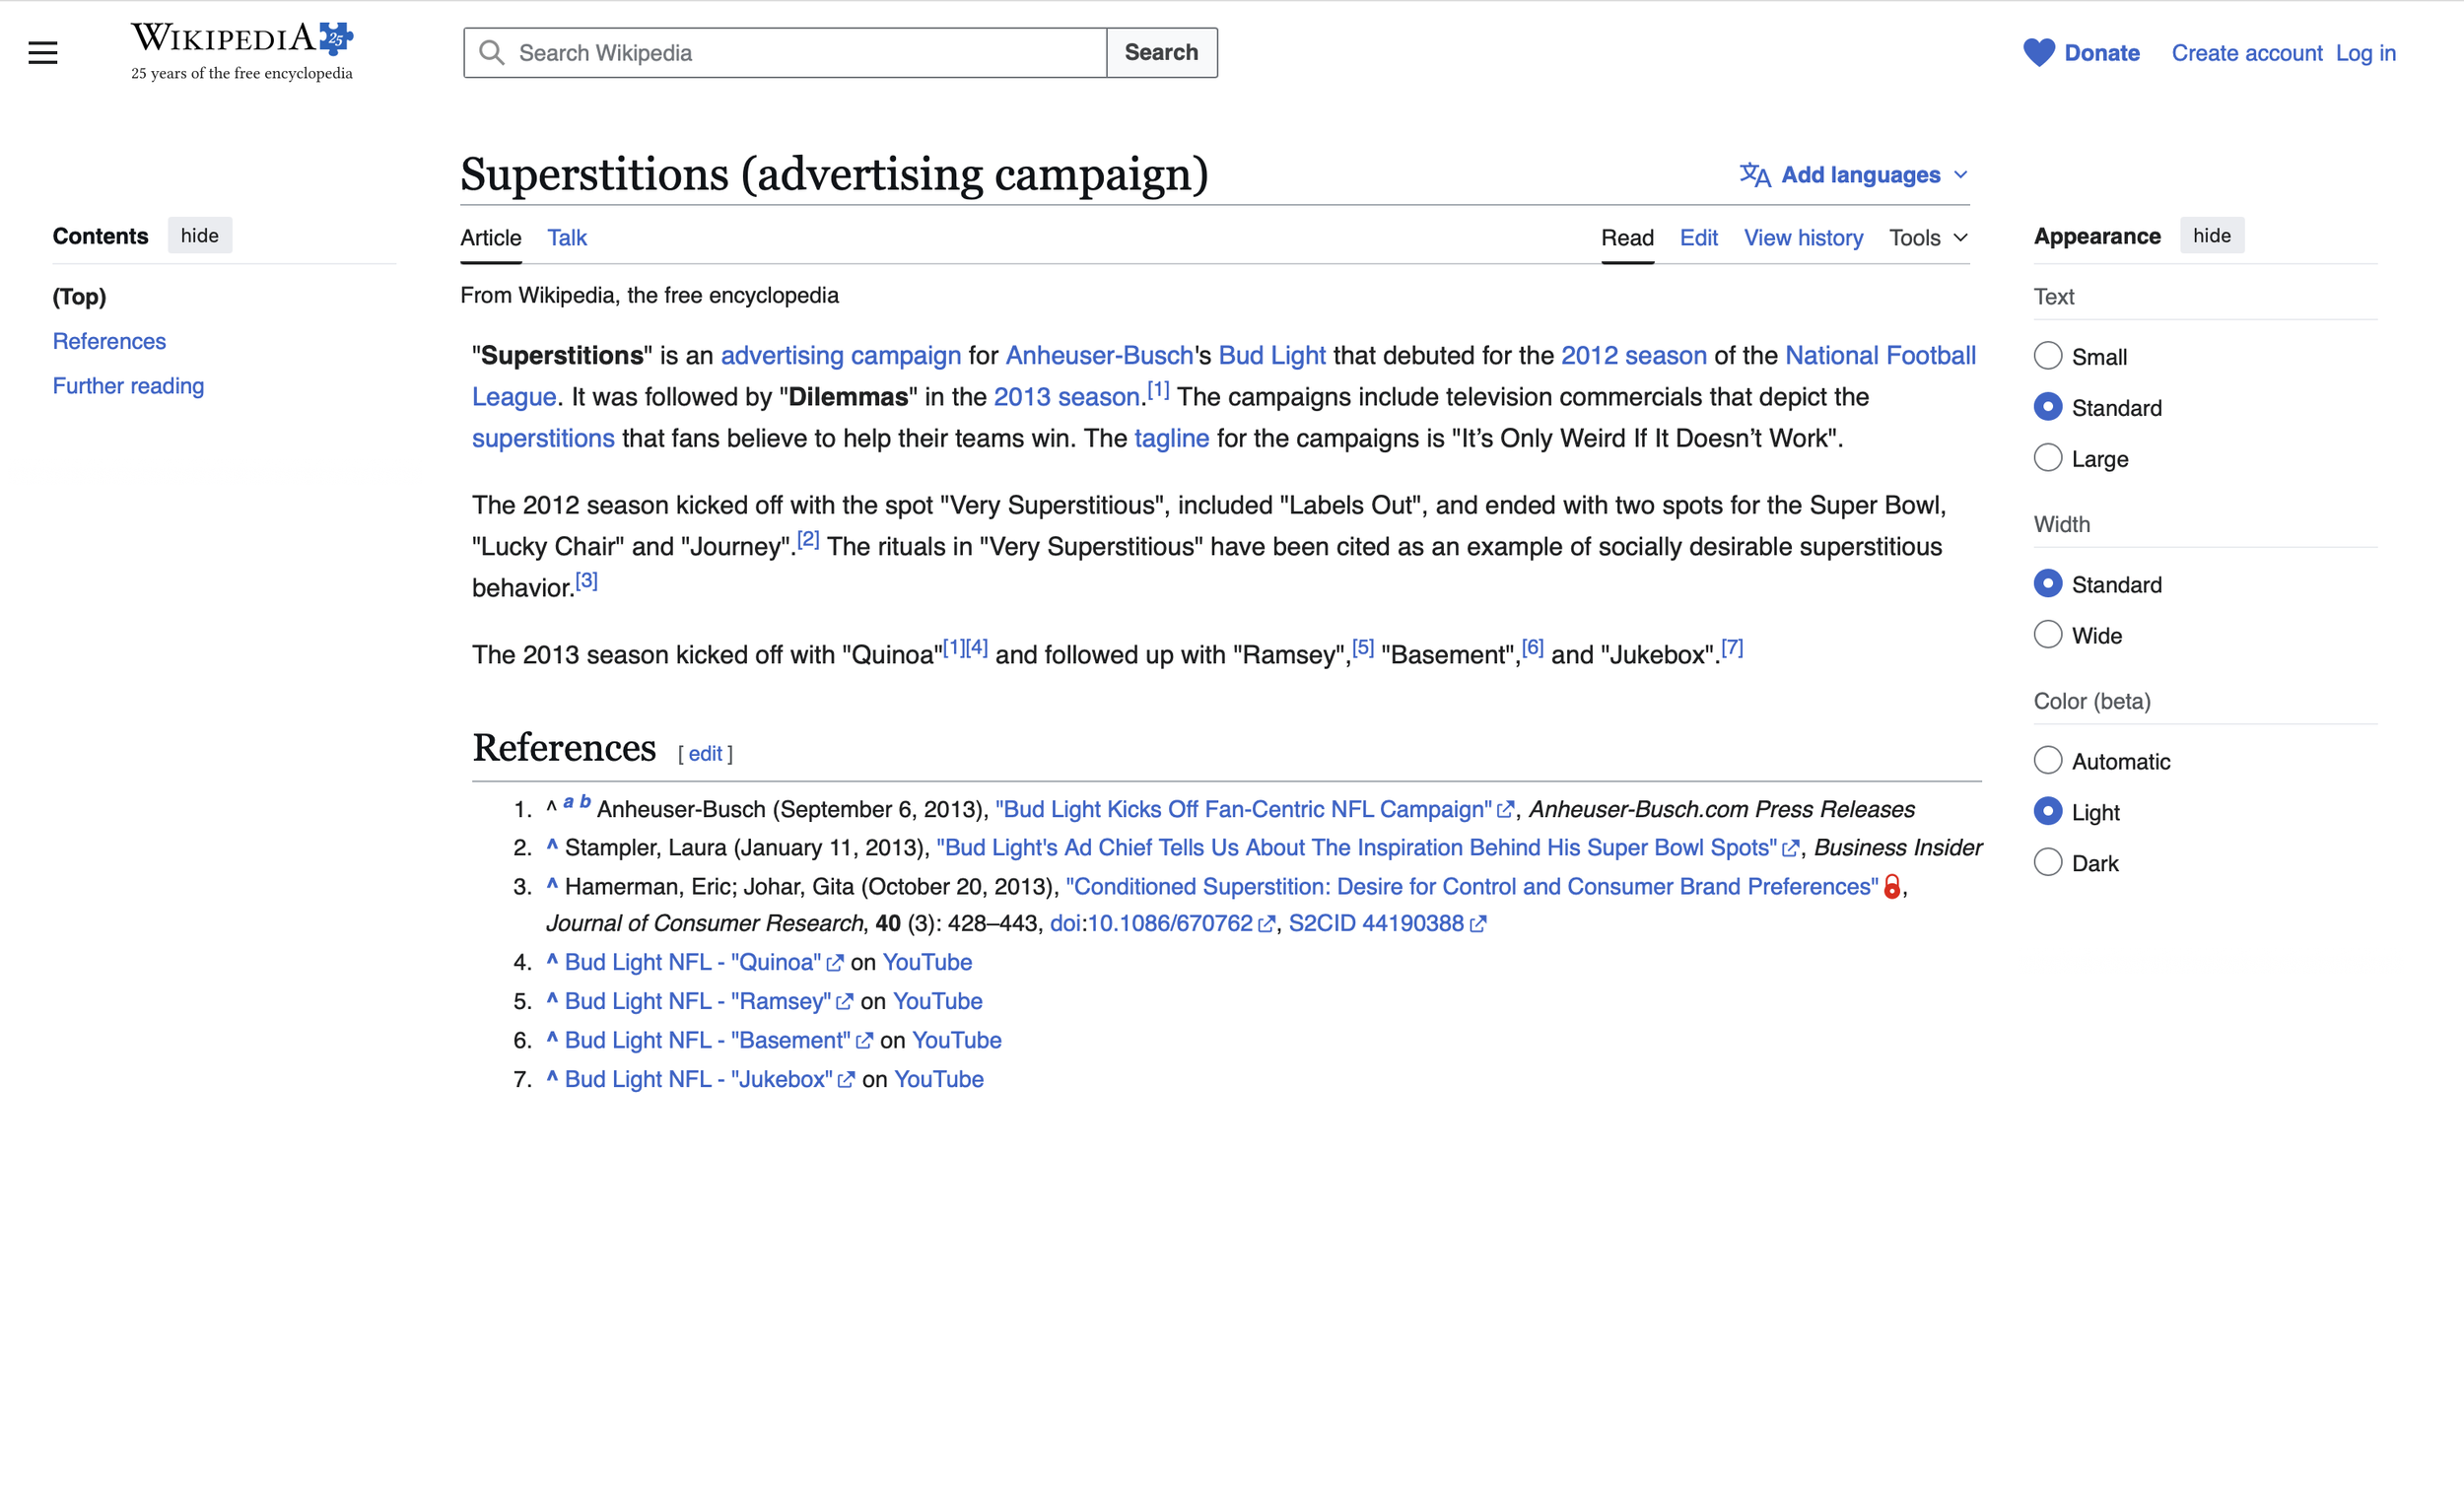This screenshot has height=1491, width=2464.
Task: Jump to Further reading in contents
Action: (x=128, y=387)
